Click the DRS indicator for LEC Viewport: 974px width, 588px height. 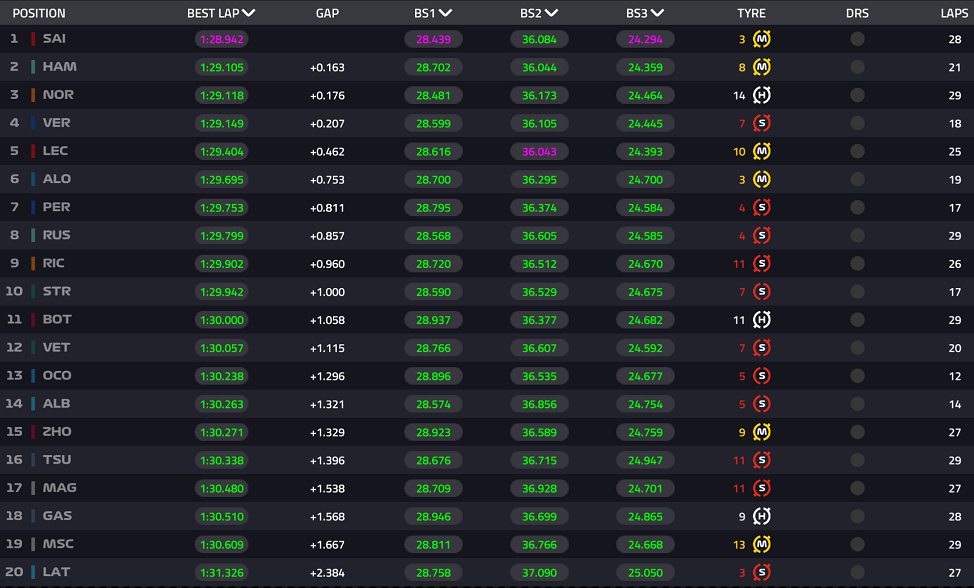point(857,152)
